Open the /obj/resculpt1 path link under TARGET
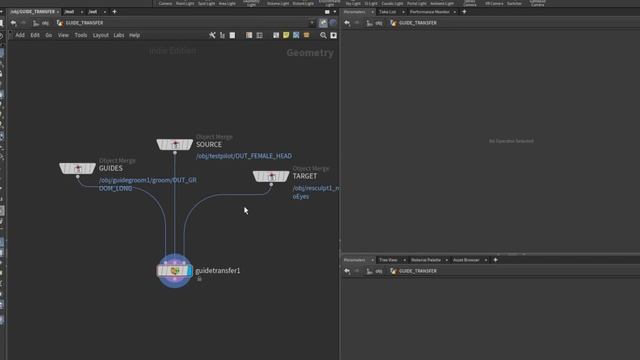This screenshot has width=640, height=360. [316, 192]
